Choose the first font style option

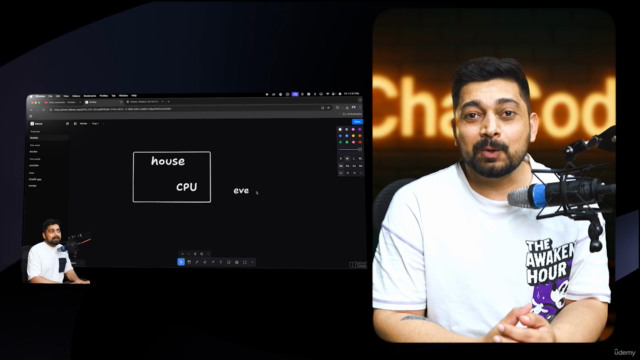pos(341,166)
